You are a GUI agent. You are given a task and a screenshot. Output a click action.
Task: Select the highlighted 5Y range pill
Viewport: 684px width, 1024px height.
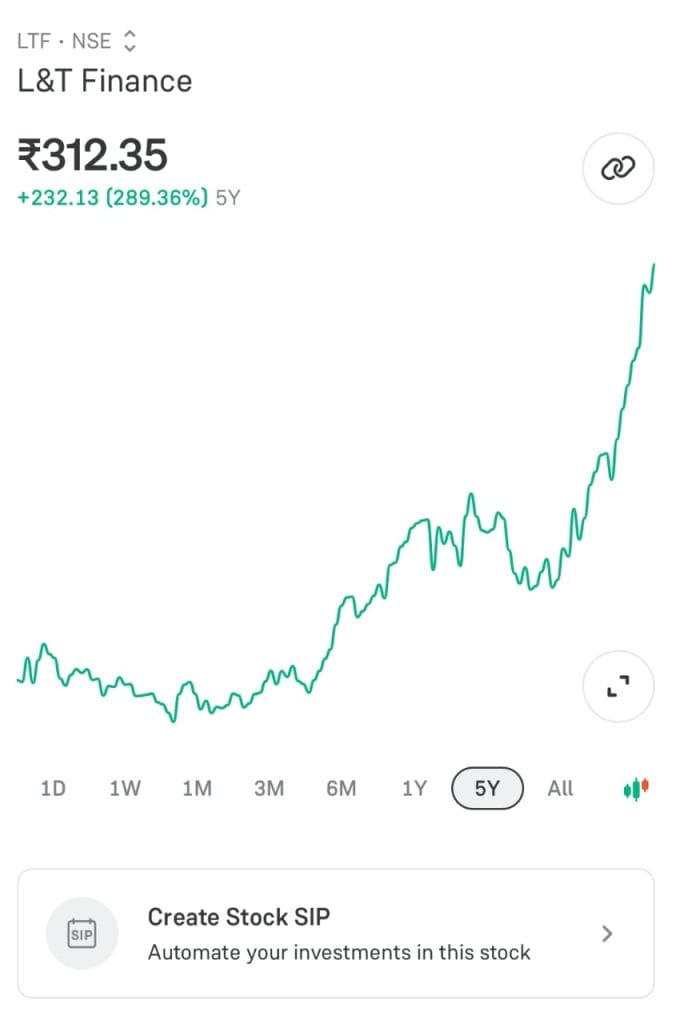(487, 788)
